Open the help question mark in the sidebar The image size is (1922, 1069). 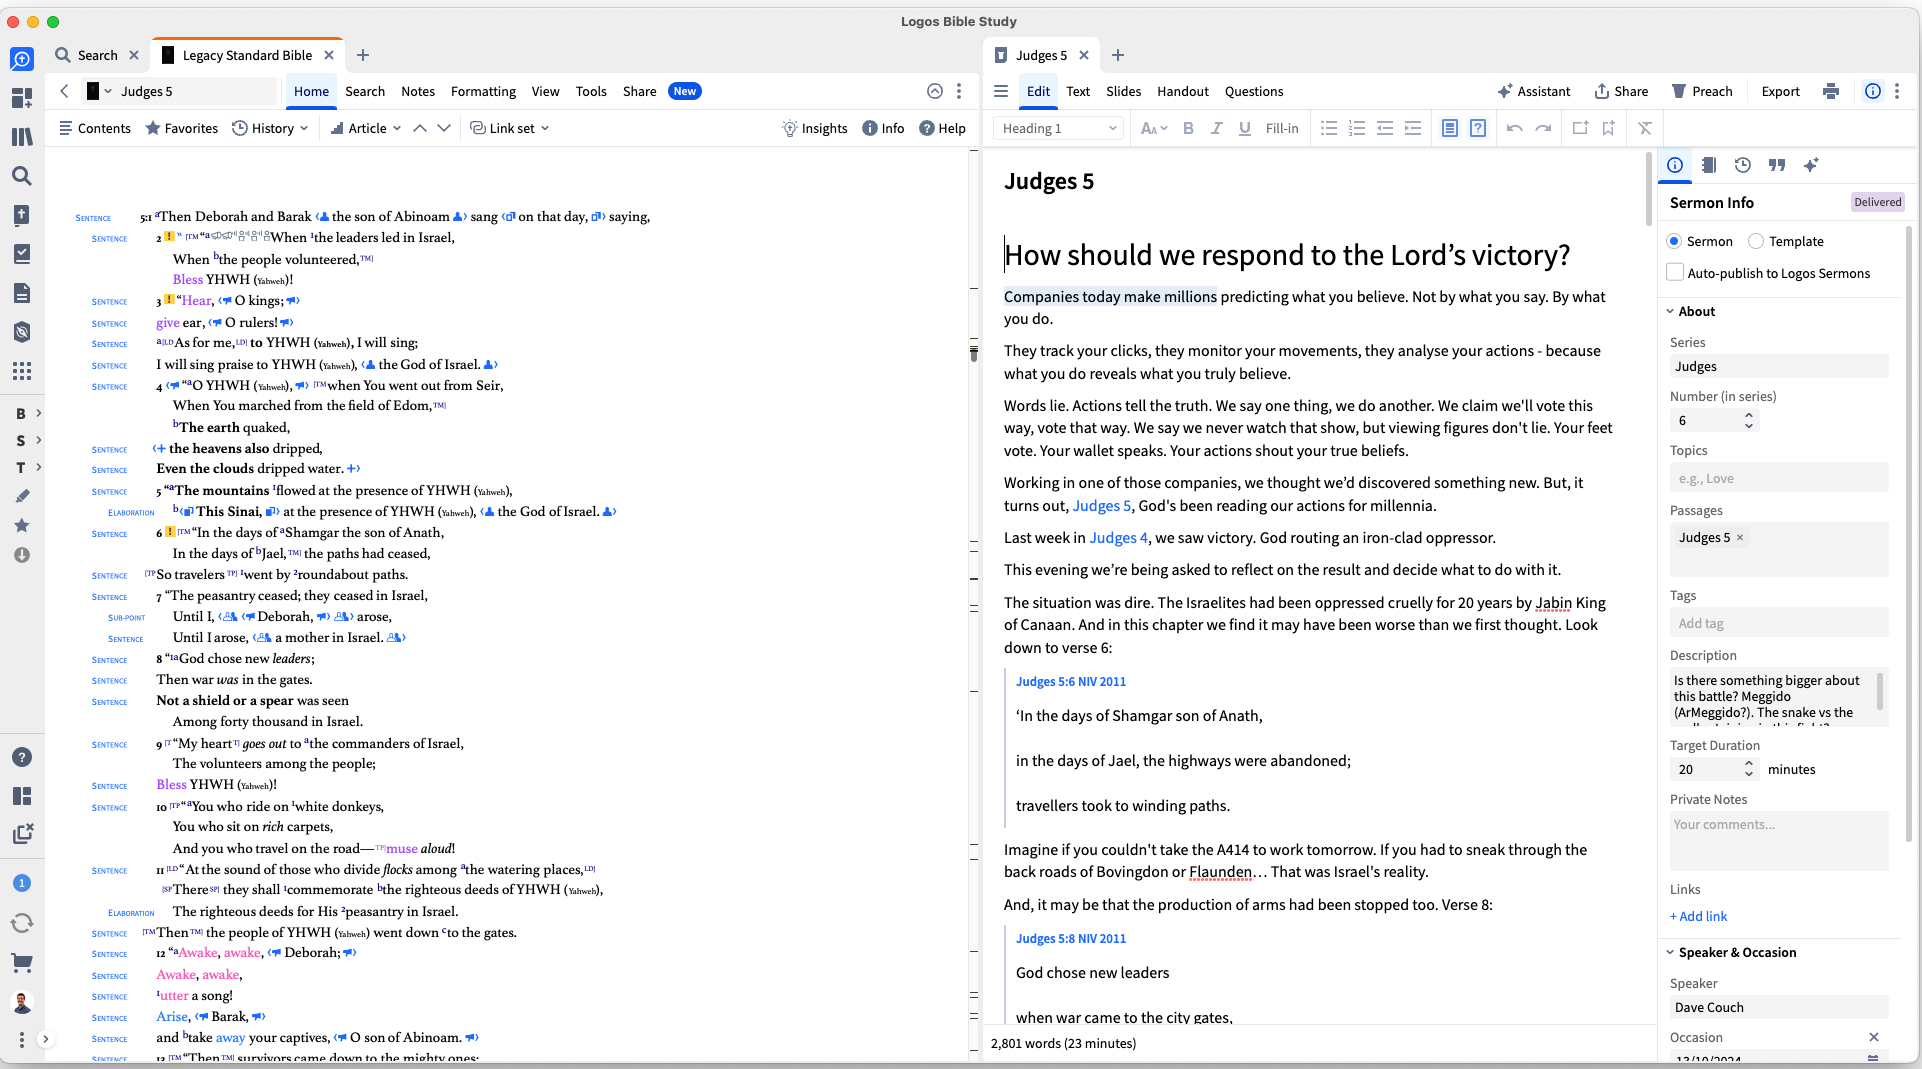[x=22, y=757]
